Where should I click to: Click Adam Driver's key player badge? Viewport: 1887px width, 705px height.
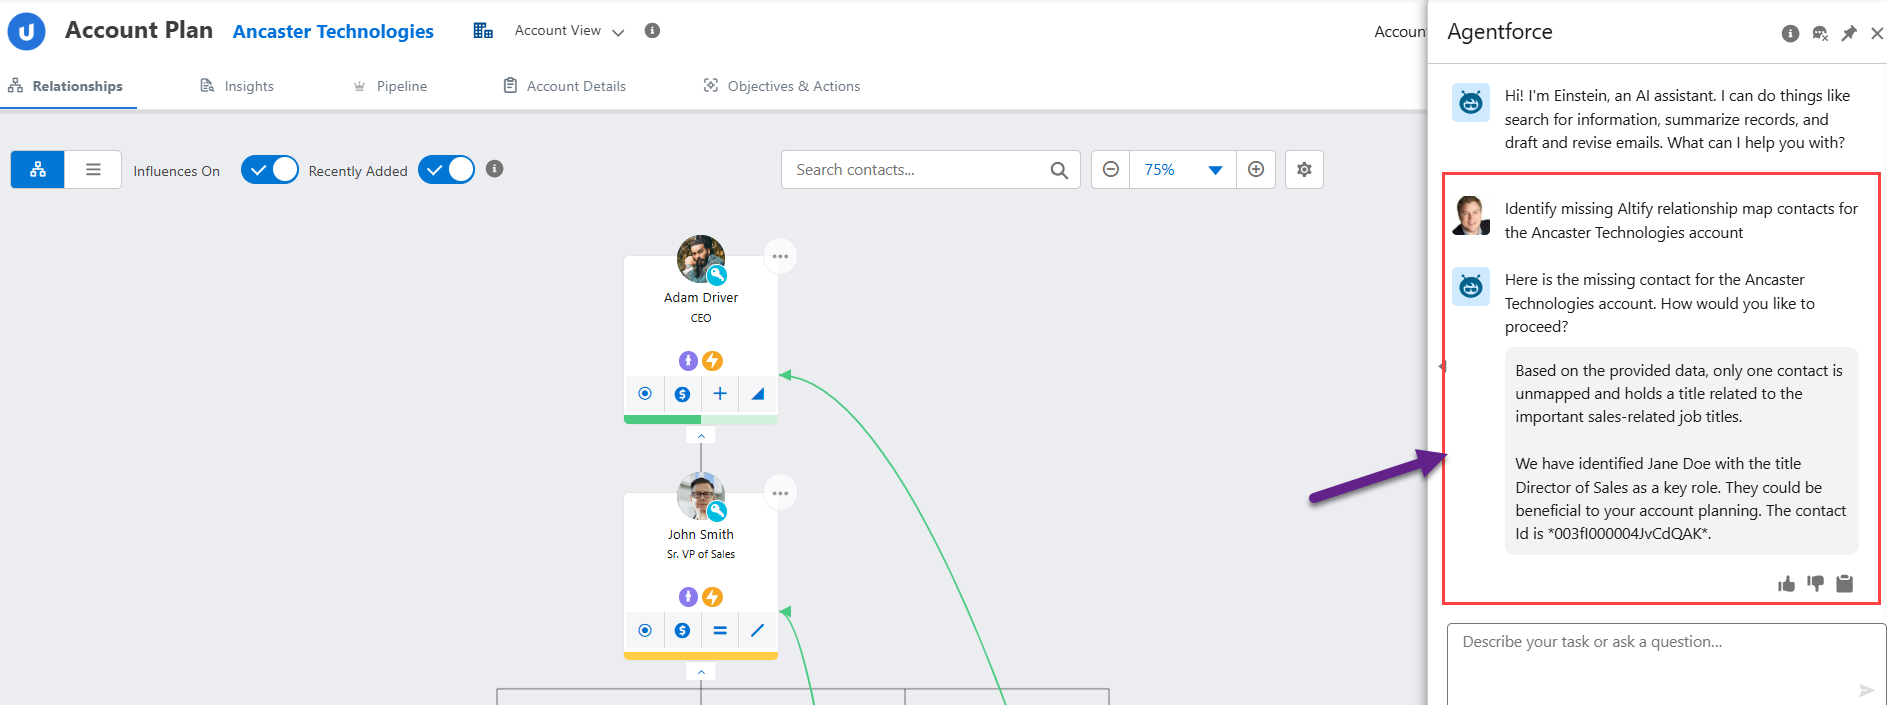point(717,275)
